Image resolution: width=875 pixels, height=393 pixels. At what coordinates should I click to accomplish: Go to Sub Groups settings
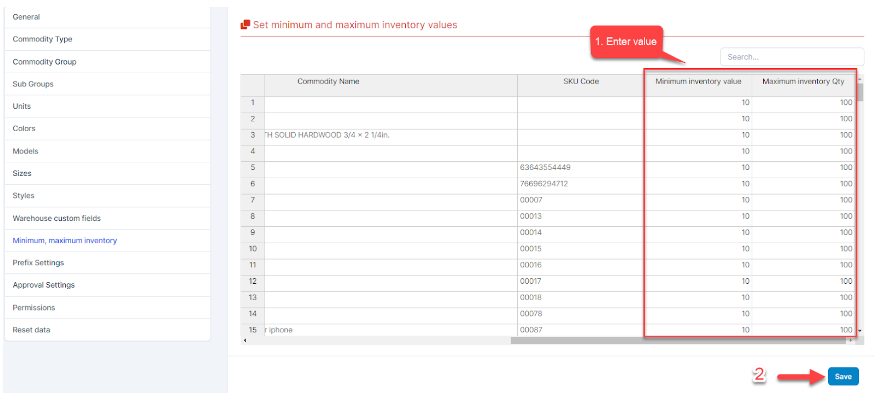point(107,84)
